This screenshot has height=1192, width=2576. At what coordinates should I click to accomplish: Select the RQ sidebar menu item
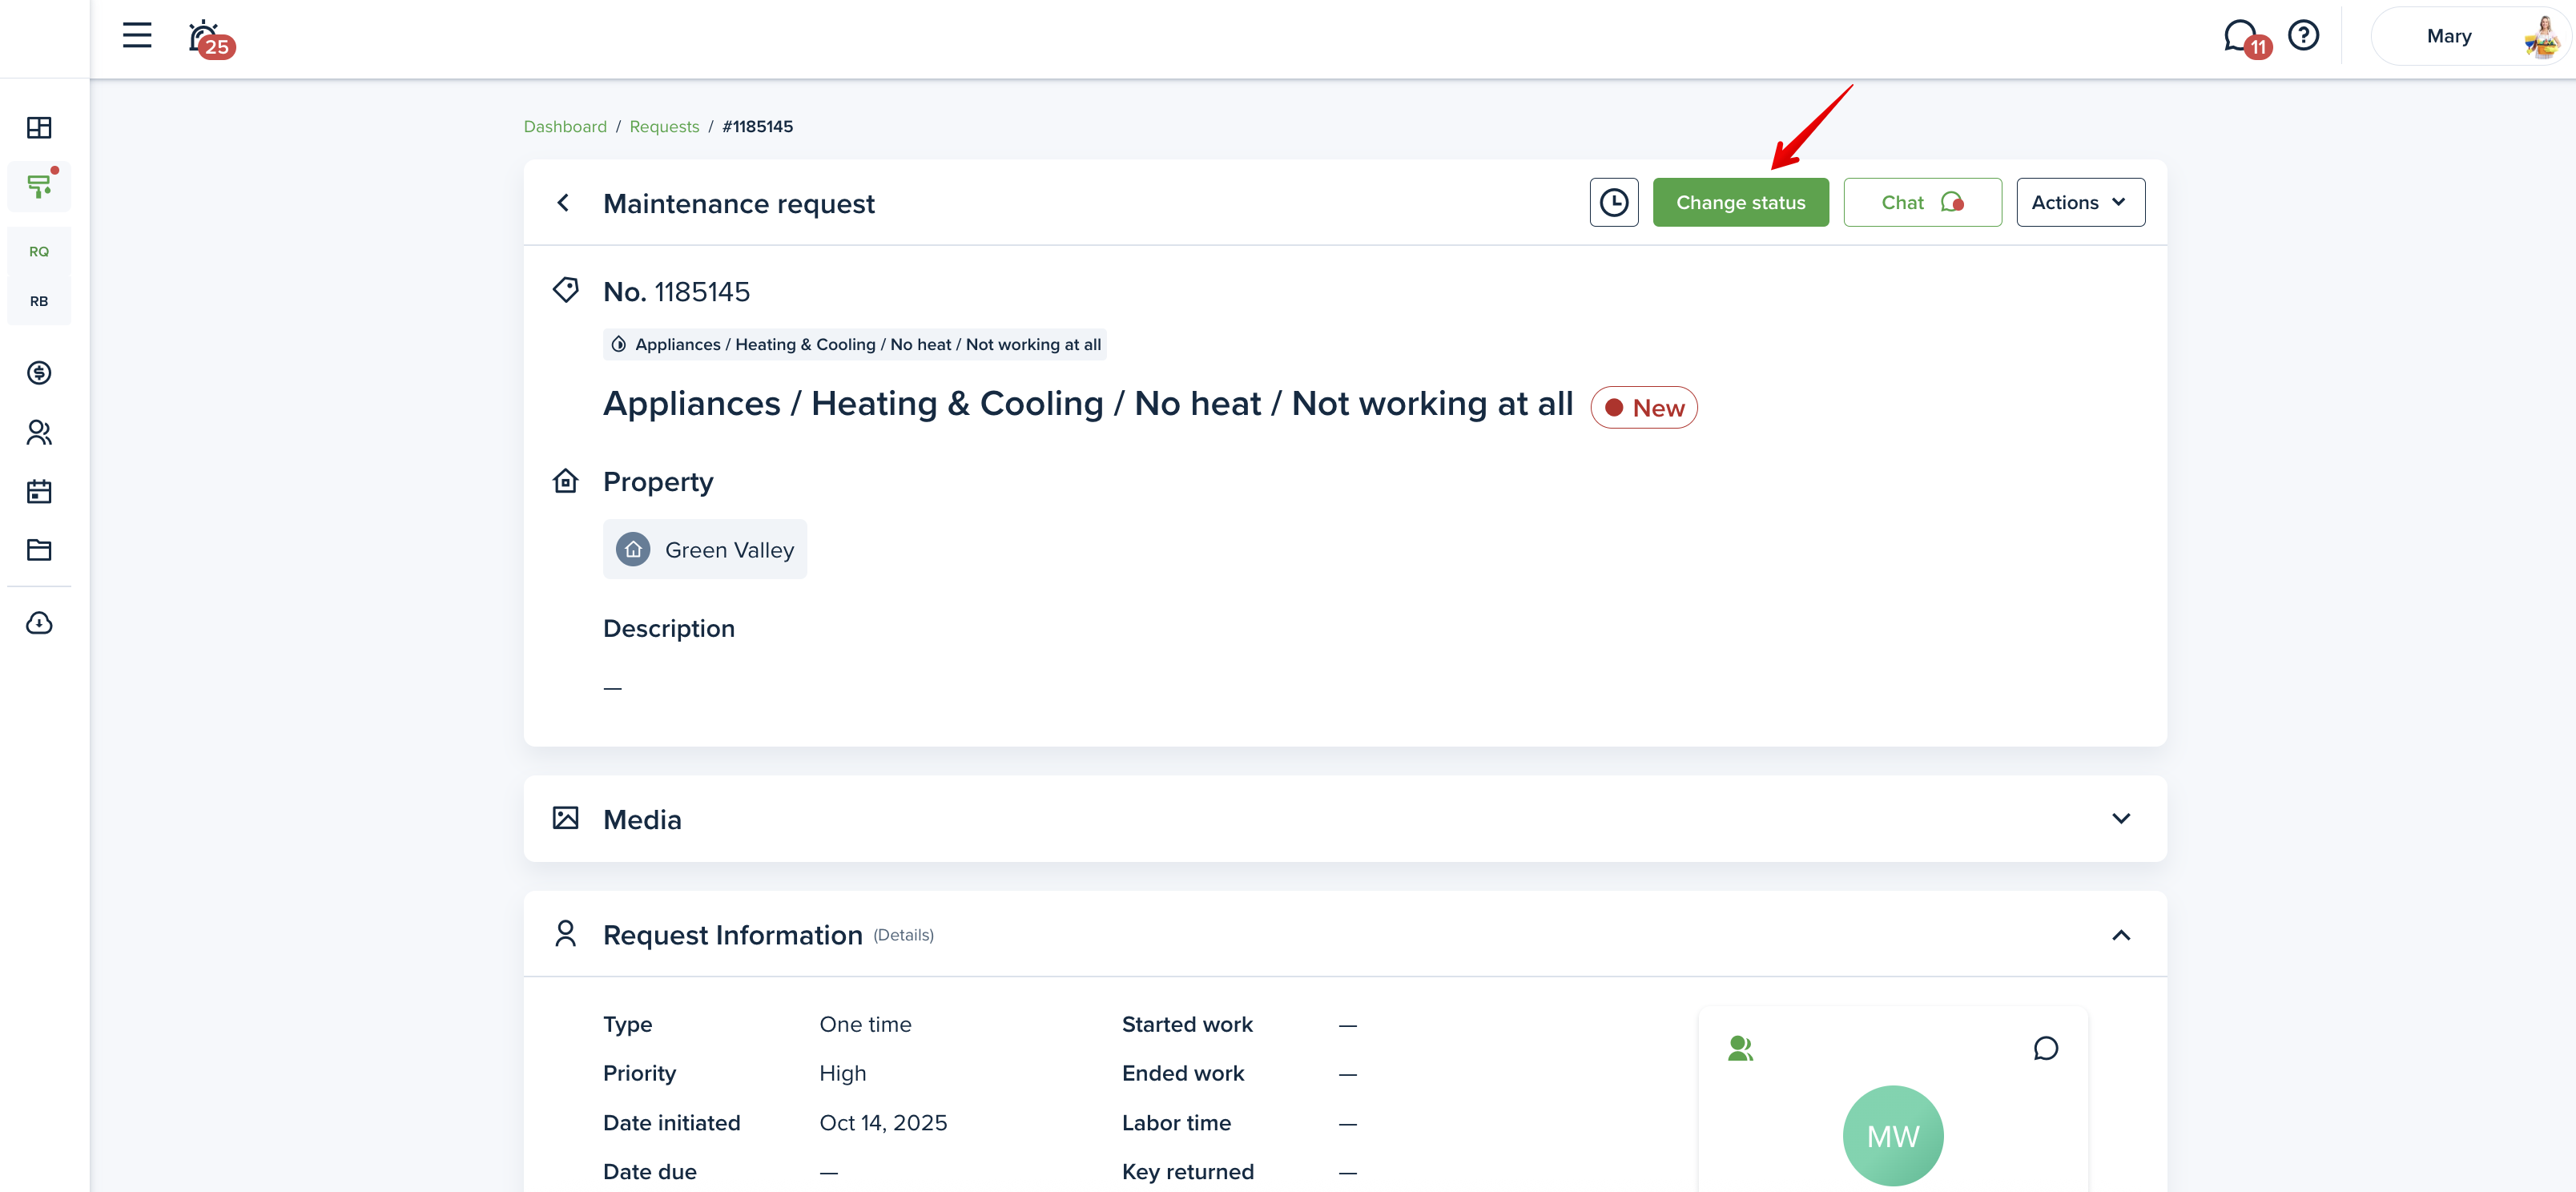pyautogui.click(x=39, y=252)
